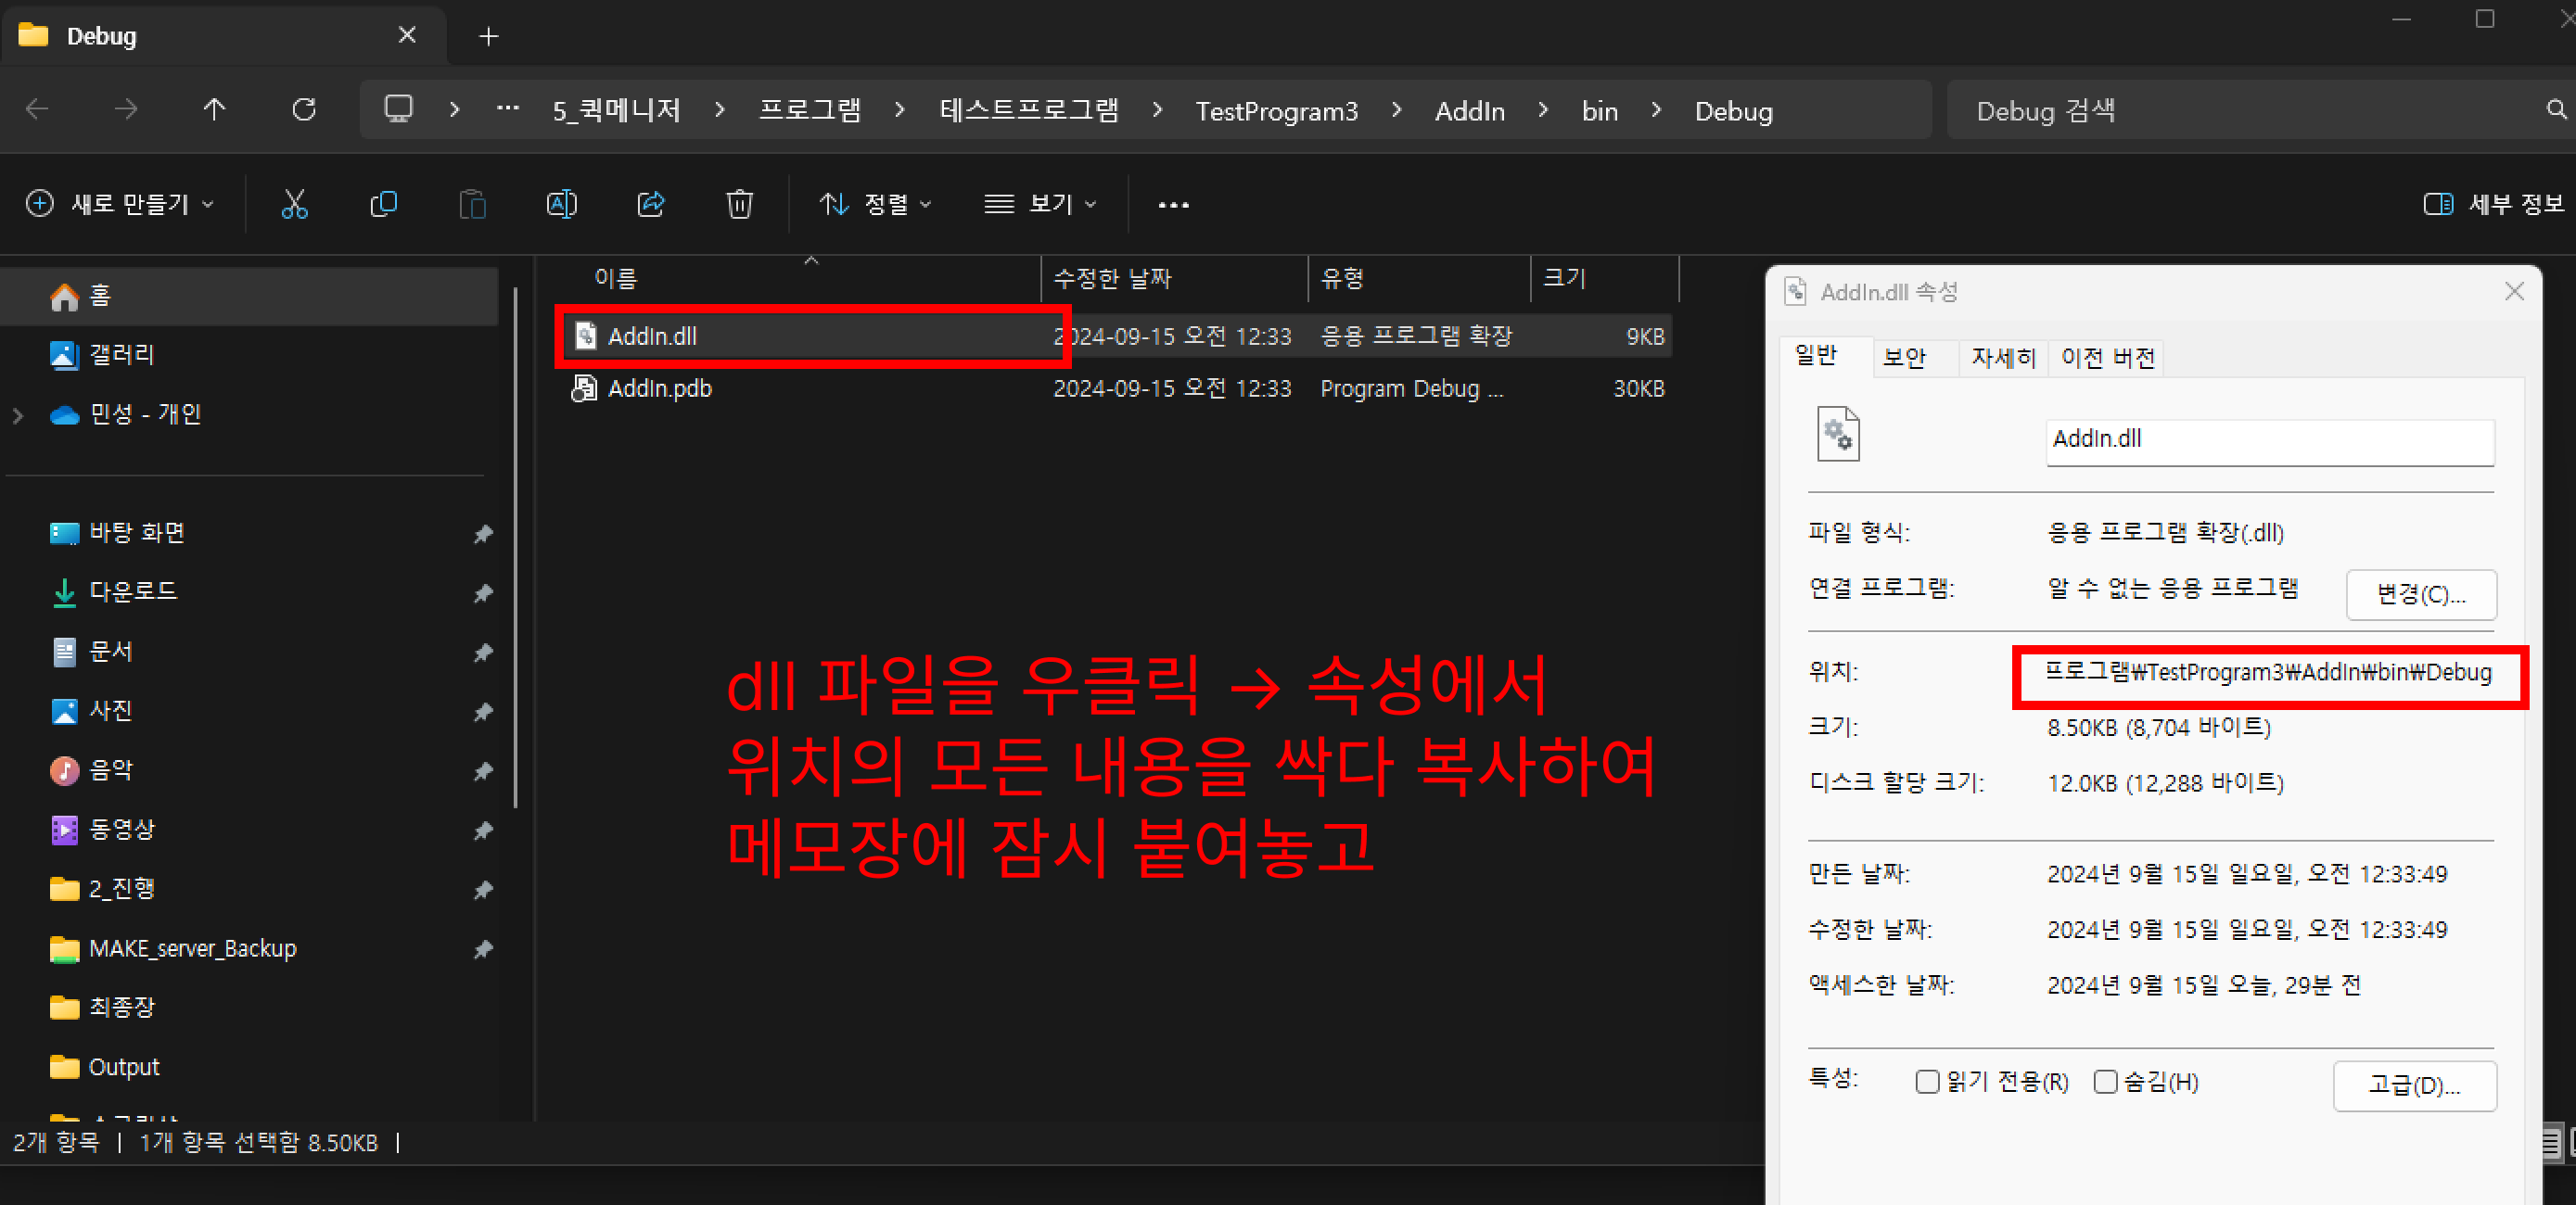Expand chevron after TestProgram3 breadcrumb

coord(1397,110)
